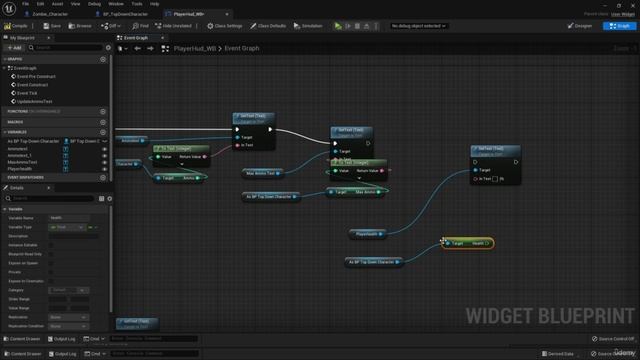Screen dimensions: 640x360
Task: Toggle visibility eye for Ammotext_1 variable
Action: pos(105,156)
